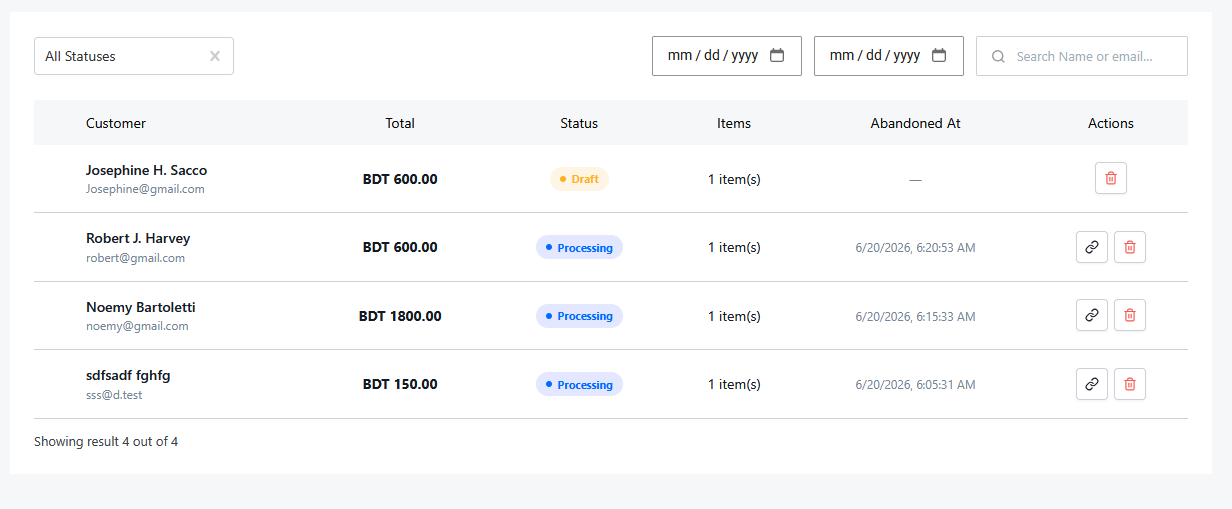Select customer name Josephine H. Sacco

[x=146, y=170]
